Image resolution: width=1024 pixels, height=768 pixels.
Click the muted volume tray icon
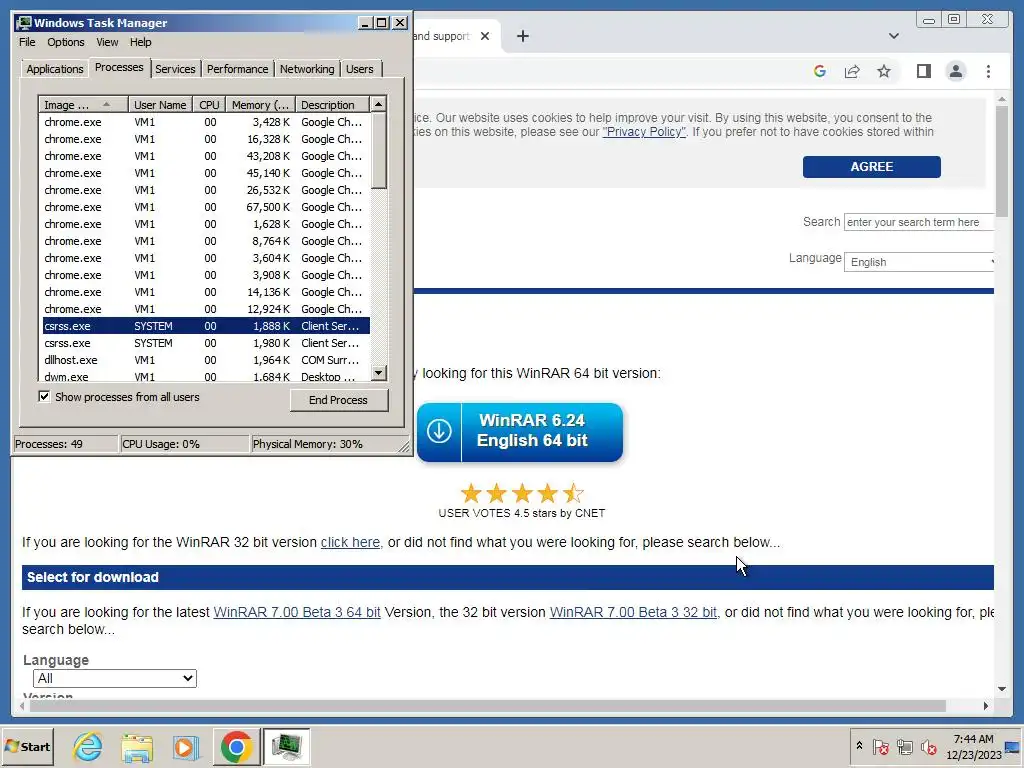[928, 746]
